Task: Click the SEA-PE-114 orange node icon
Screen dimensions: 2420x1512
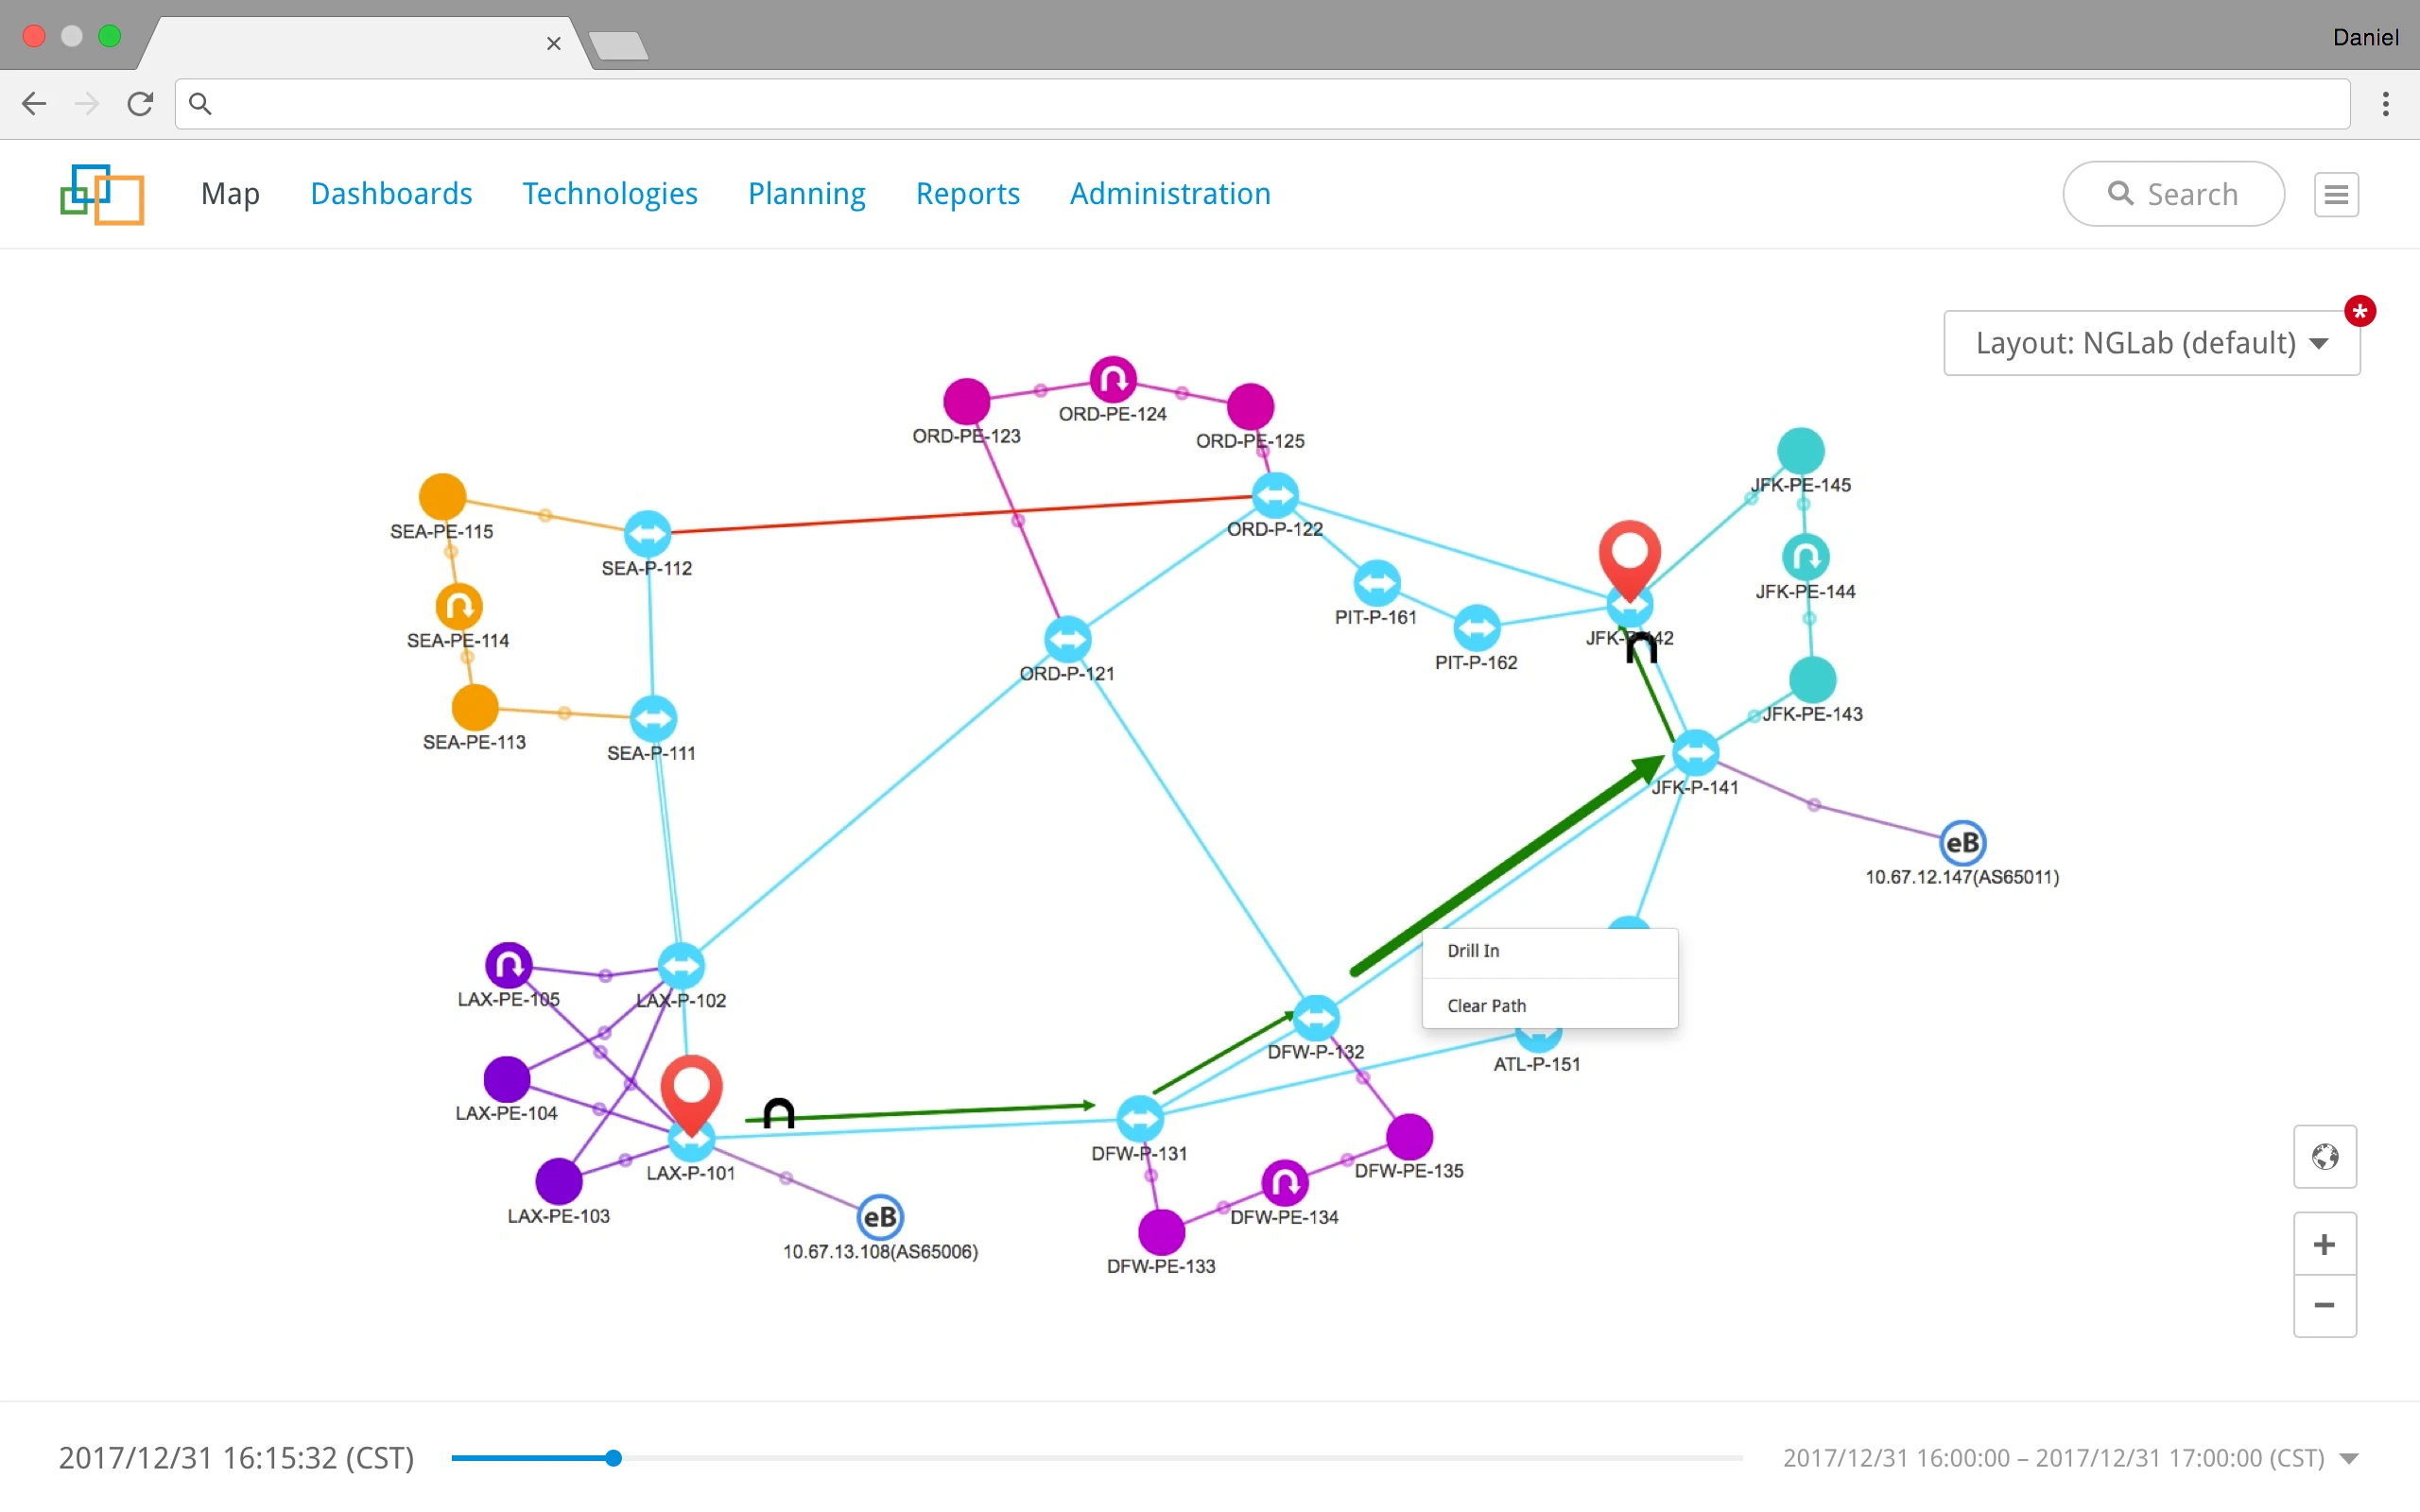Action: click(x=459, y=606)
